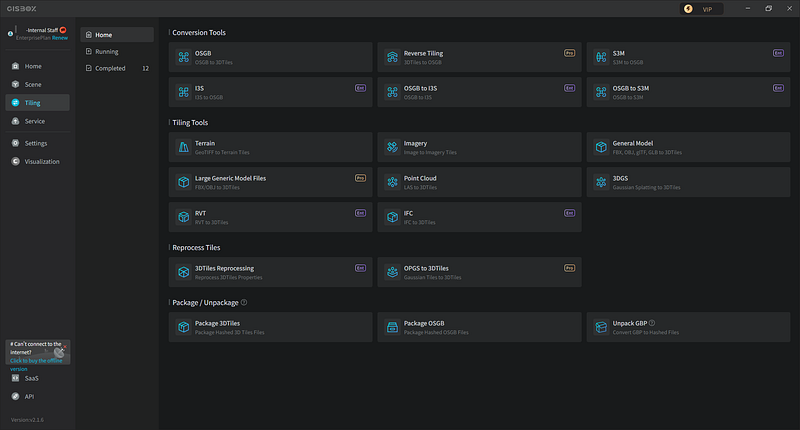Click the help icon beside Unpack GBP
Image resolution: width=800 pixels, height=430 pixels.
click(652, 323)
